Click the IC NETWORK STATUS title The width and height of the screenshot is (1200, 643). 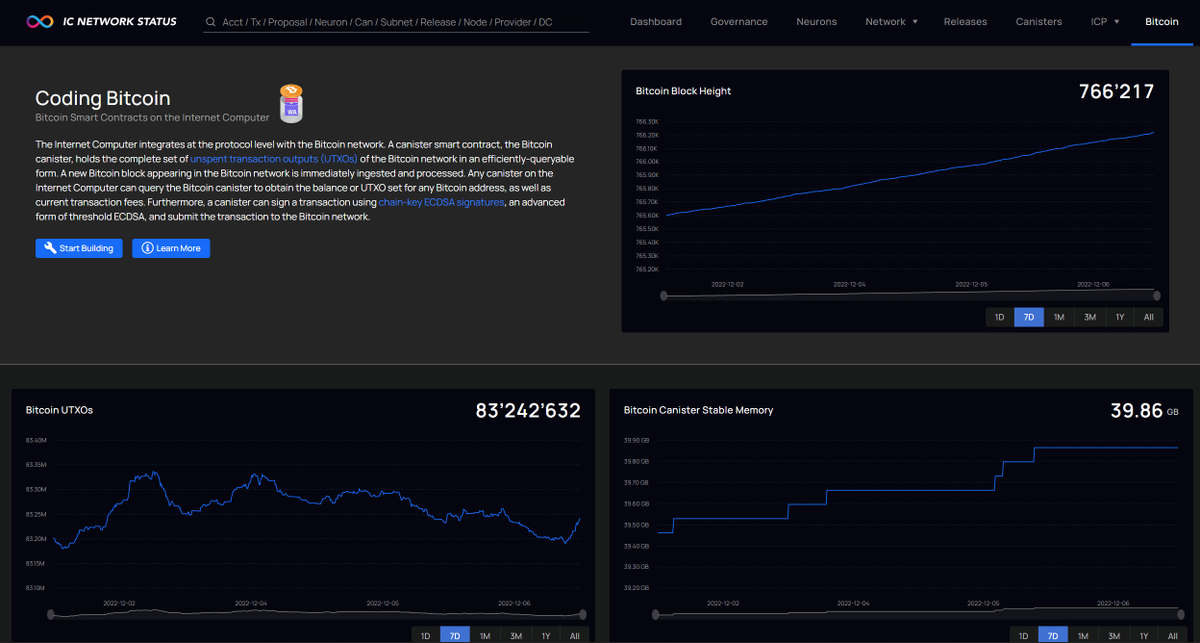click(x=118, y=22)
